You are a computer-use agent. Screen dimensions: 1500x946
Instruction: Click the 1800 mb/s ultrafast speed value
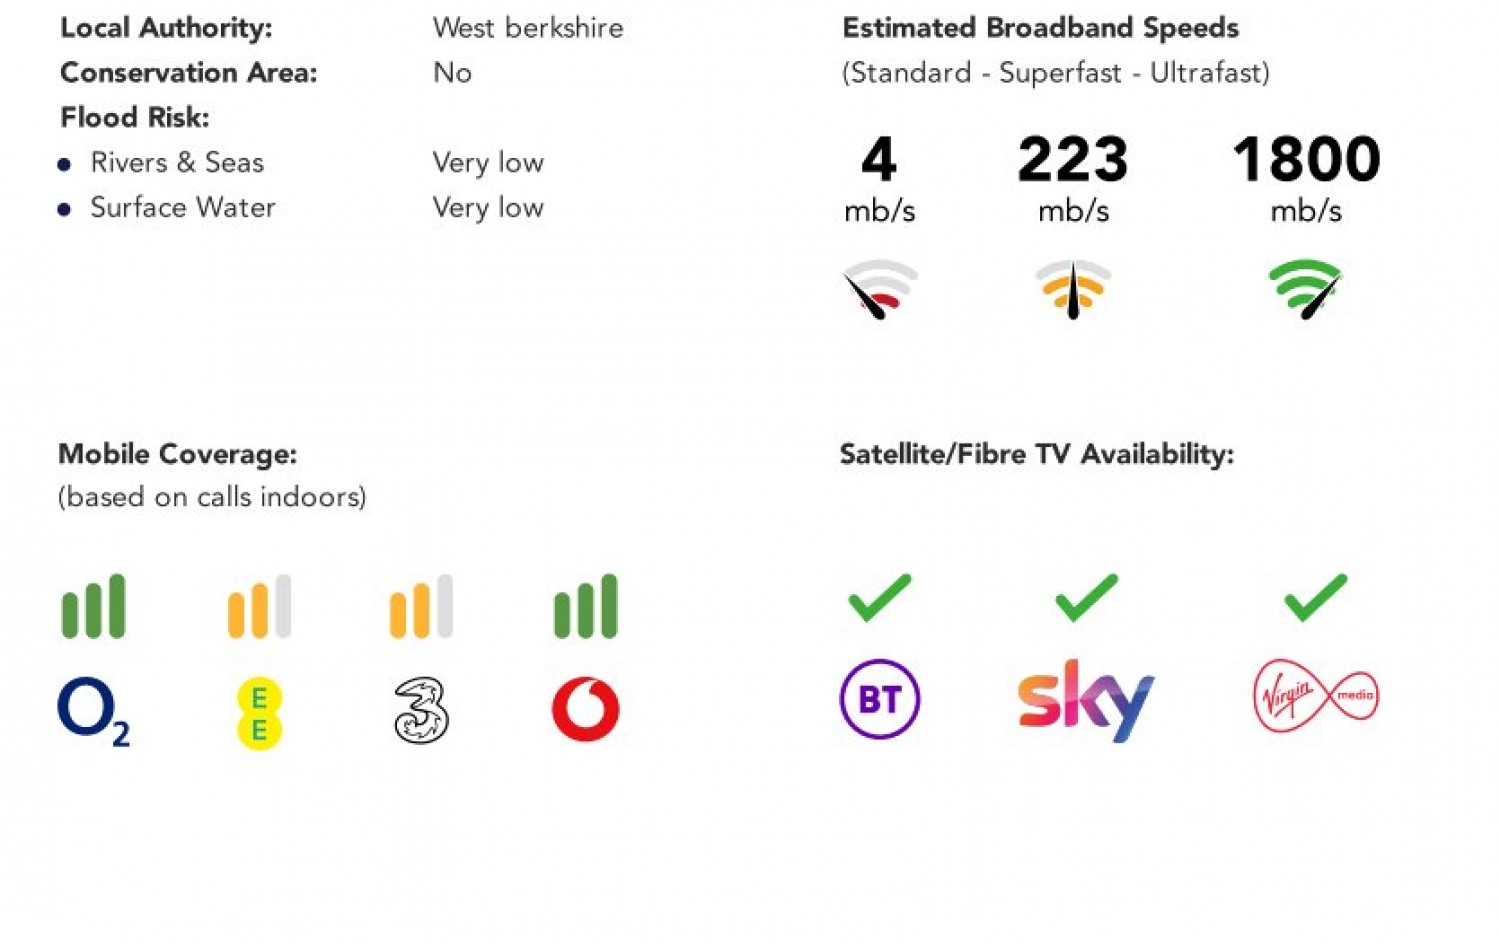point(1306,160)
